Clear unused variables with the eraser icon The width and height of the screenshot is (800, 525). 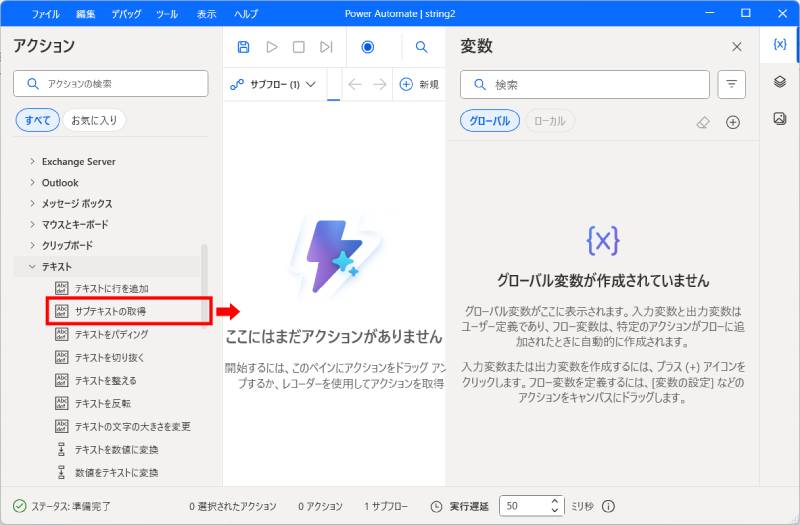pos(703,122)
